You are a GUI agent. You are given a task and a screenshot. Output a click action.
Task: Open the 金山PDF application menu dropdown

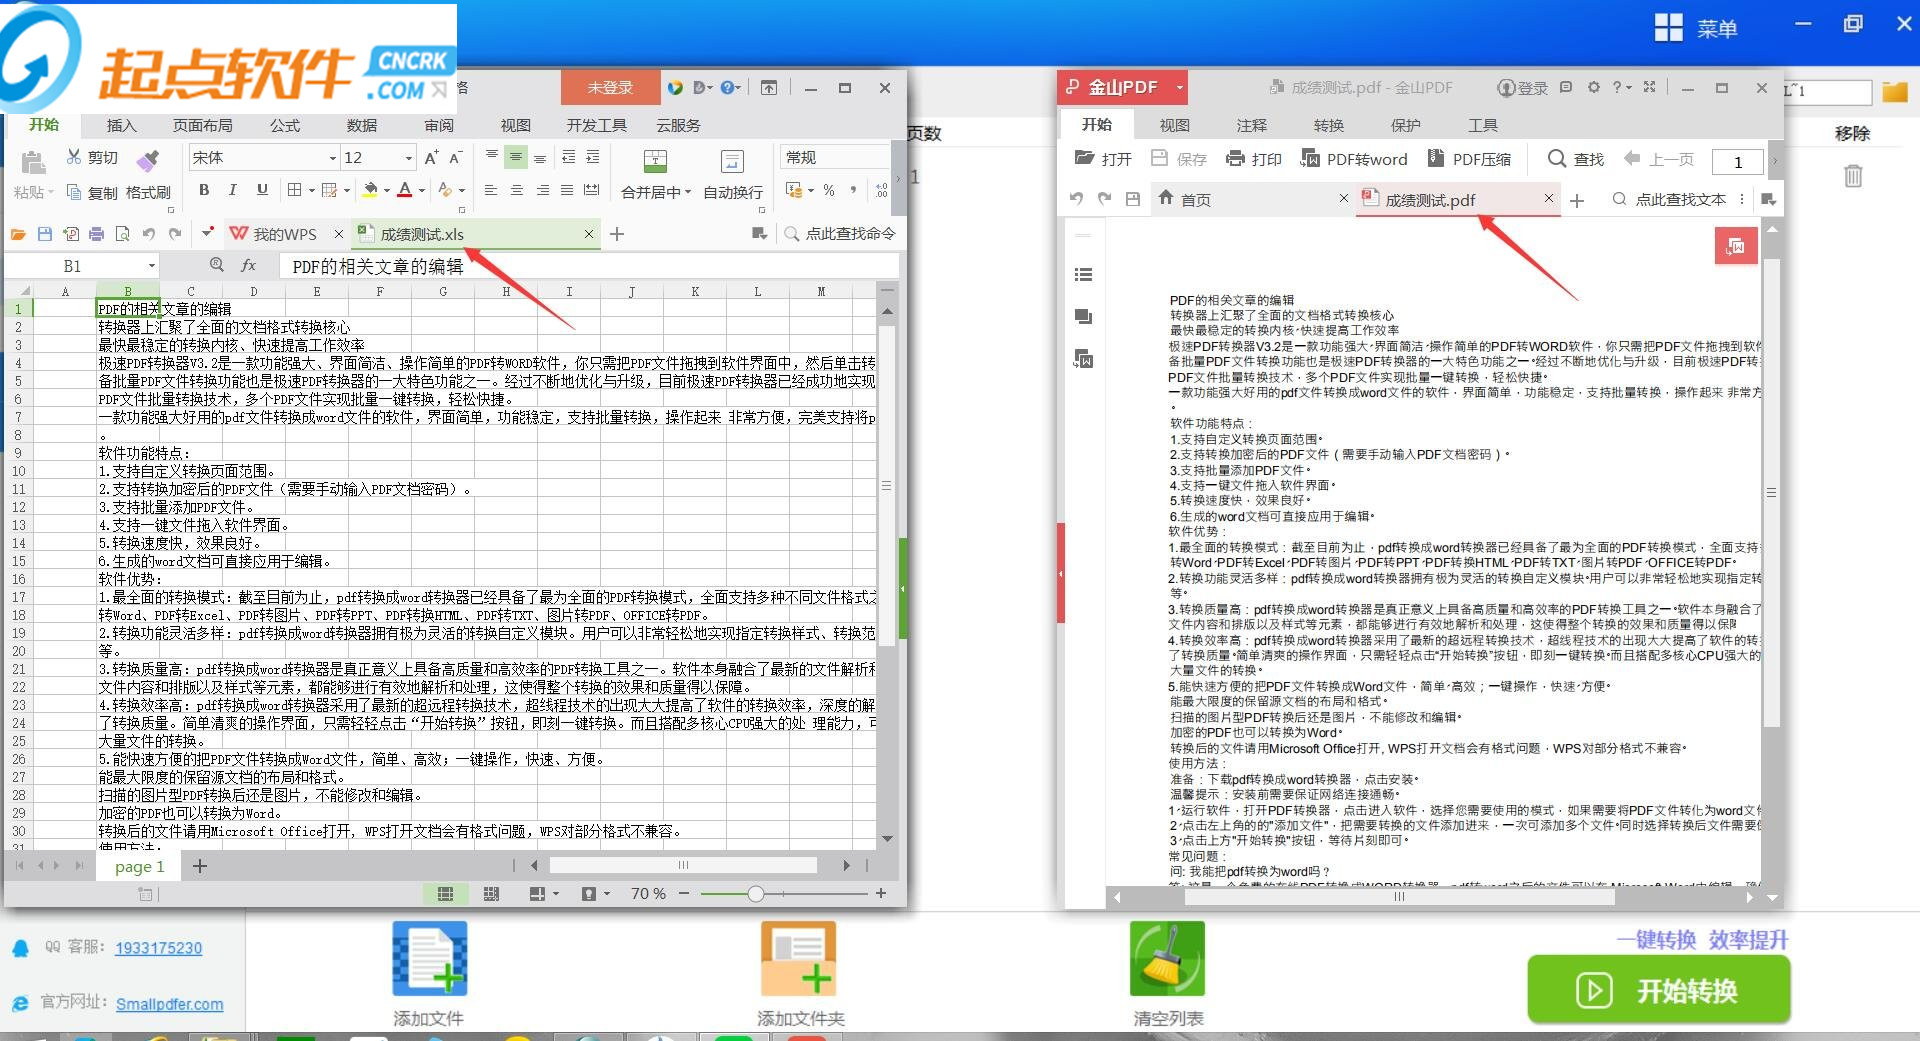[1179, 88]
